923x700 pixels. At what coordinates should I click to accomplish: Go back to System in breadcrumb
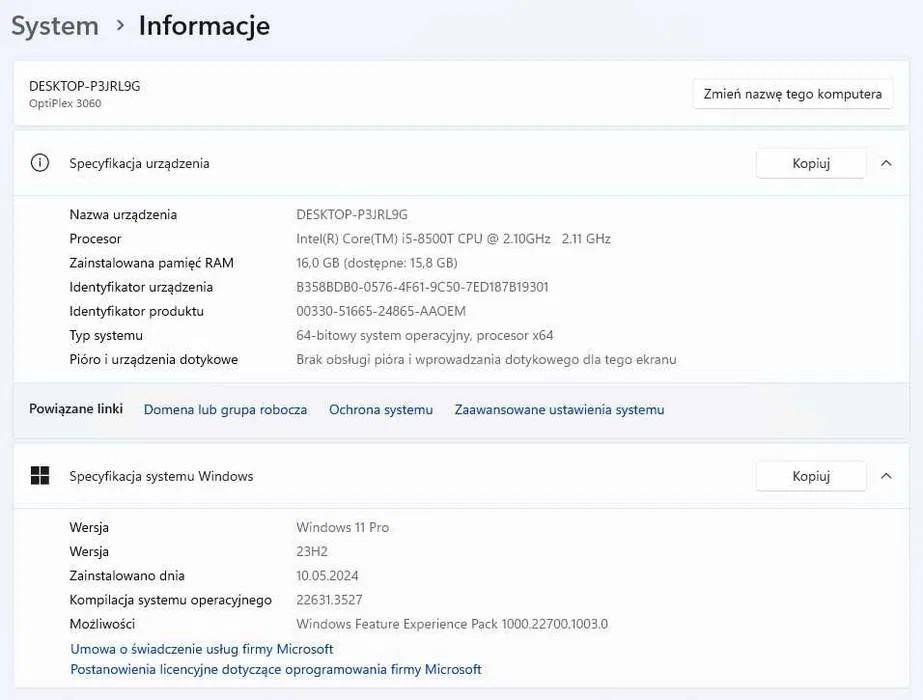[x=55, y=26]
